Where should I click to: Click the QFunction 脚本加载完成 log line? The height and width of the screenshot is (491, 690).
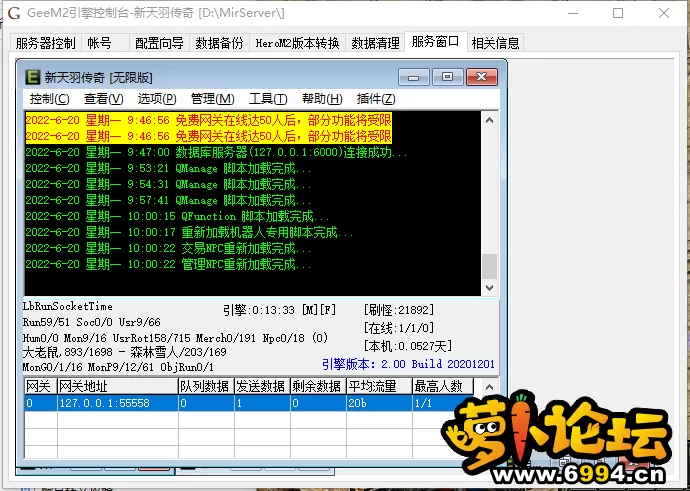coord(177,216)
